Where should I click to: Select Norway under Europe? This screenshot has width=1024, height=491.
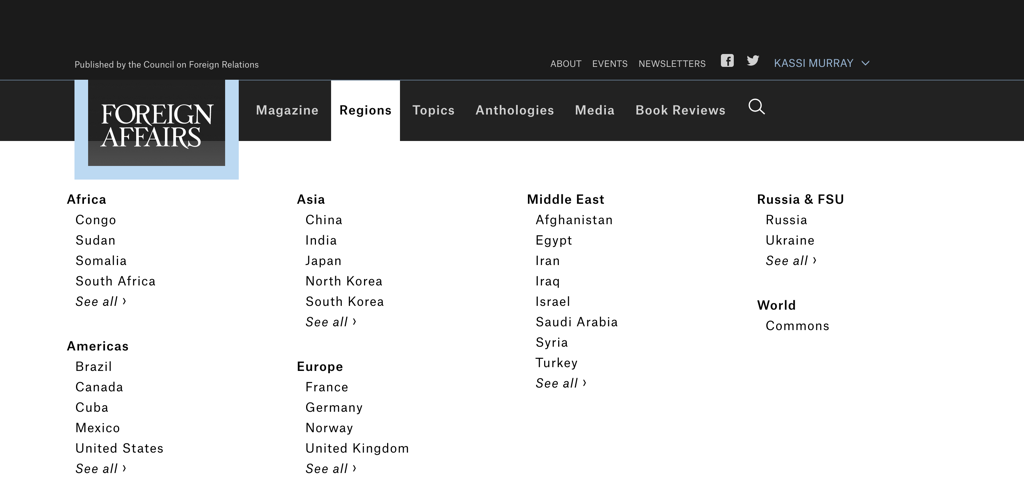[329, 428]
